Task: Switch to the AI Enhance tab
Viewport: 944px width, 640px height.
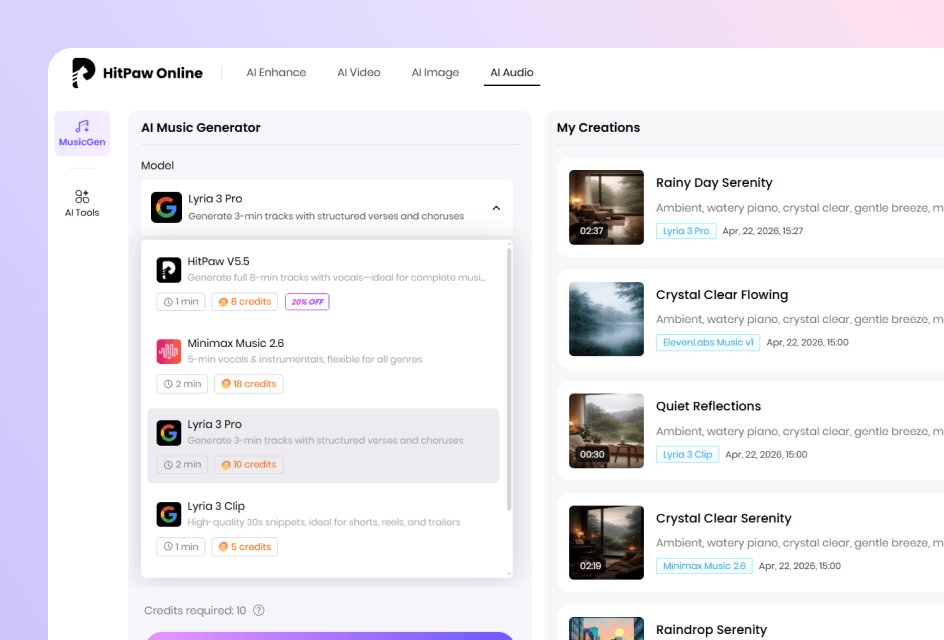Action: coord(276,73)
